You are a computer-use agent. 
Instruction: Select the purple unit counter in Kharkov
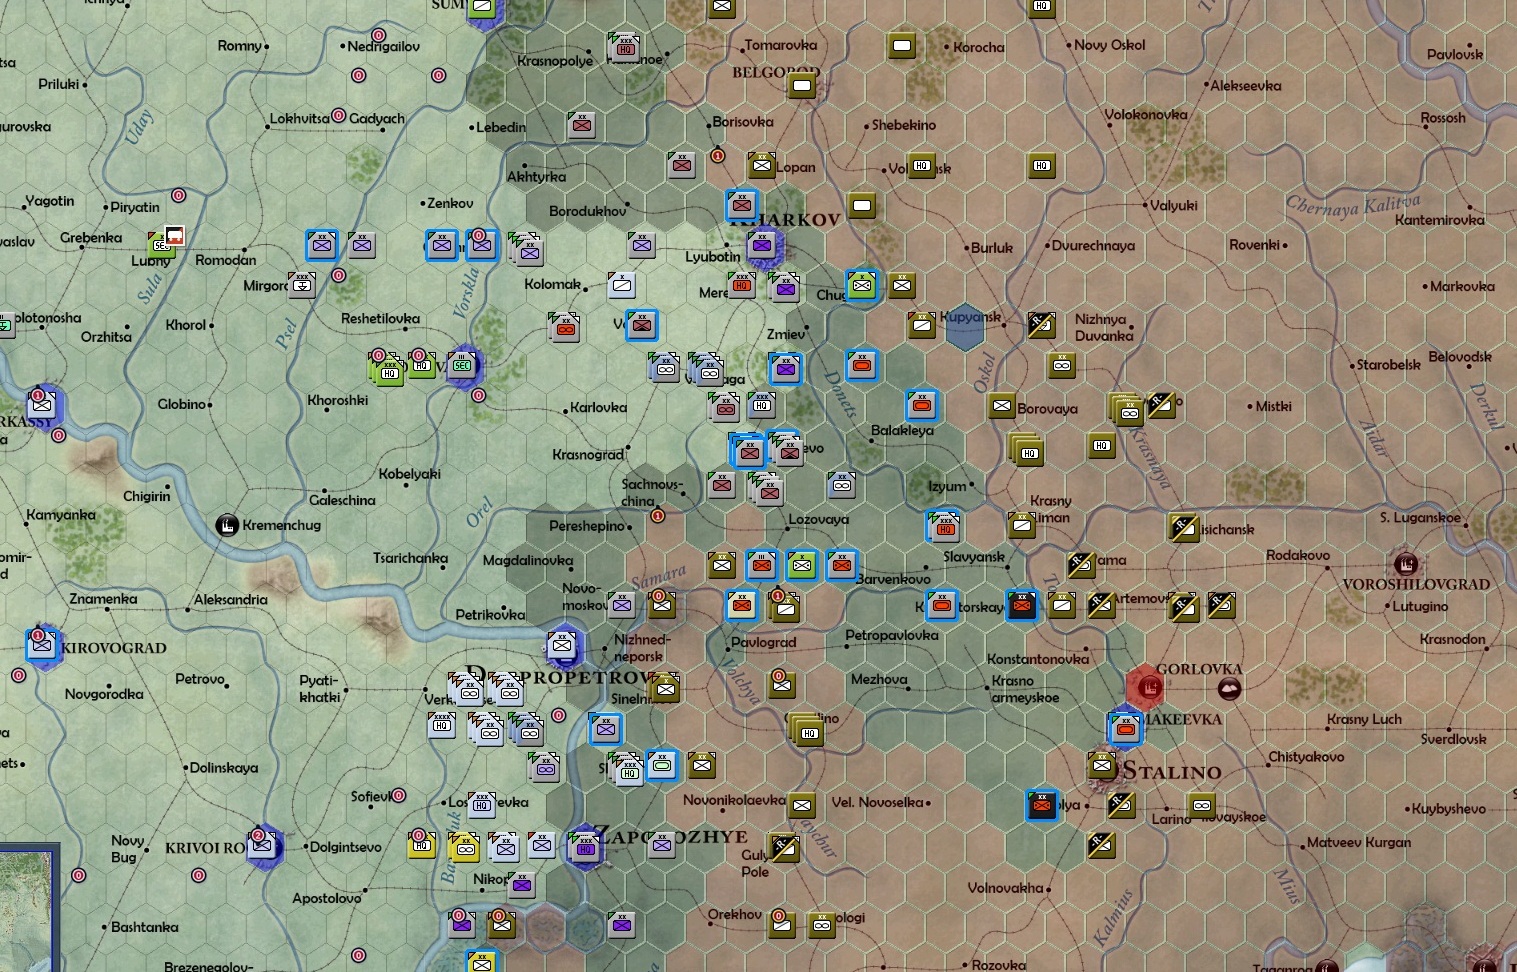tap(762, 245)
